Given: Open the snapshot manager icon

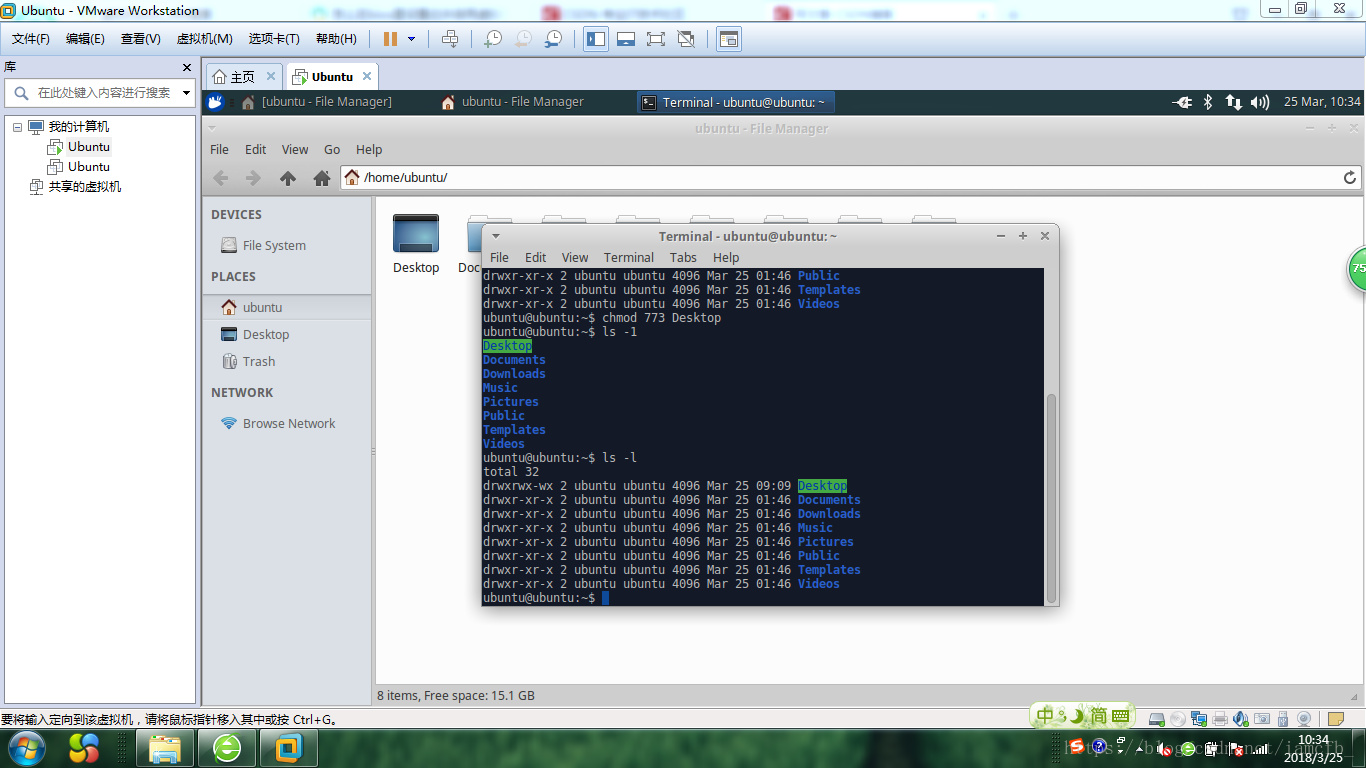Looking at the screenshot, I should [553, 39].
